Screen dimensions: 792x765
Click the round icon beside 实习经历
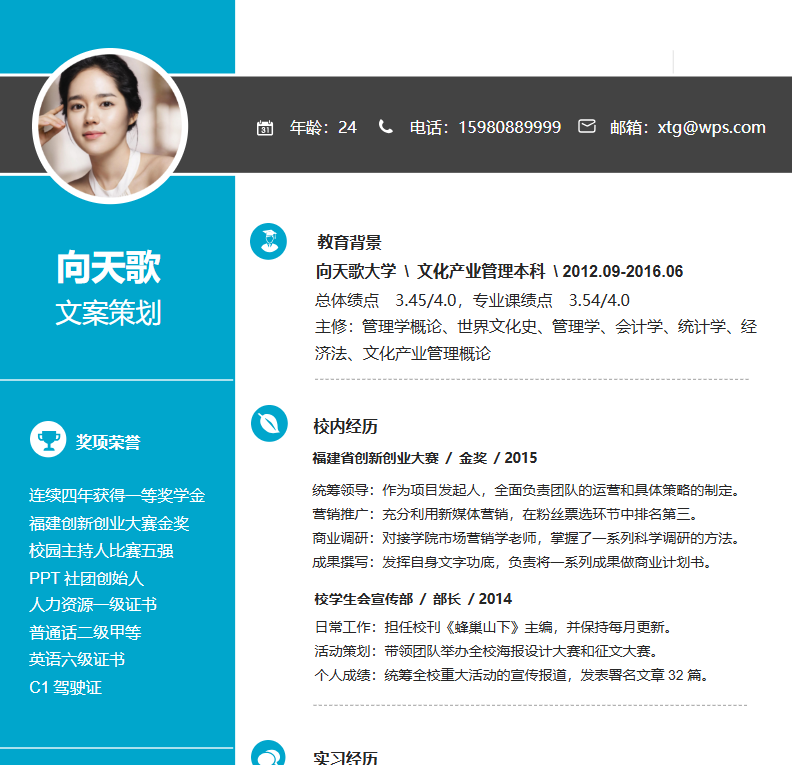pyautogui.click(x=268, y=754)
